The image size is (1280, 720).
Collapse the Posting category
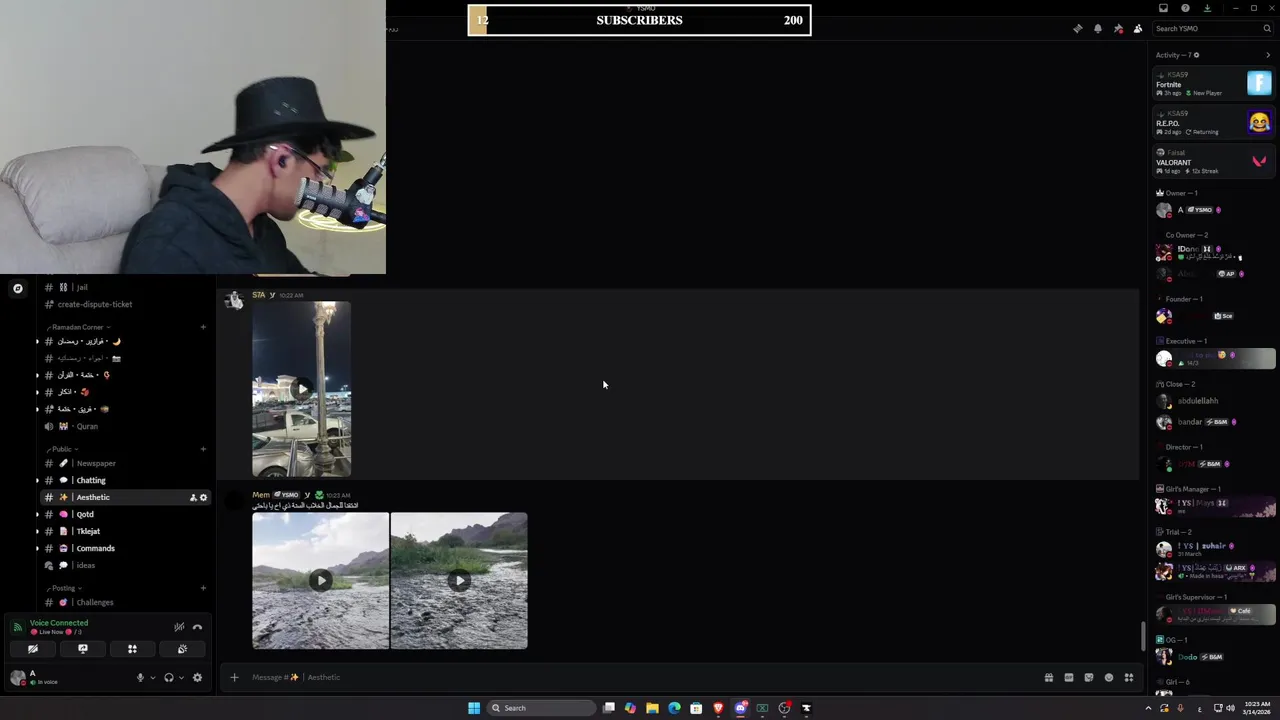(x=65, y=588)
